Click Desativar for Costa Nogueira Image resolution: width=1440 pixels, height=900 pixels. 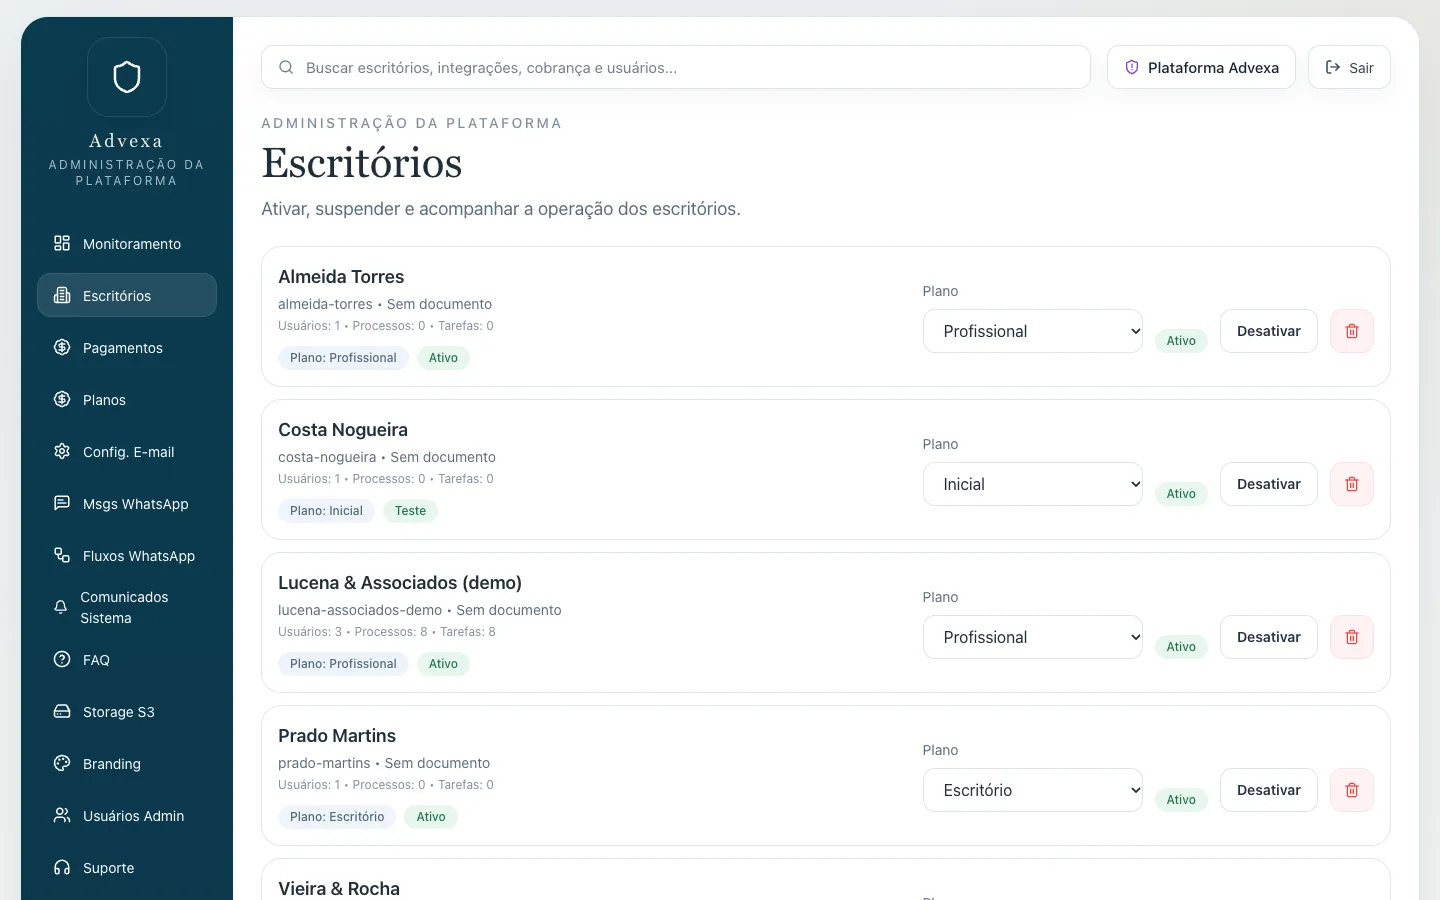point(1269,484)
